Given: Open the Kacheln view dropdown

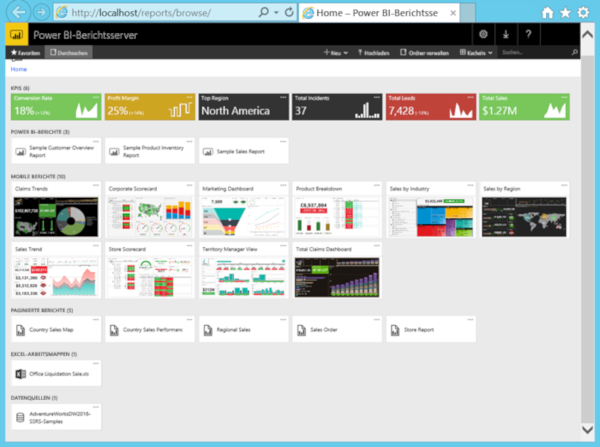Looking at the screenshot, I should (x=476, y=52).
